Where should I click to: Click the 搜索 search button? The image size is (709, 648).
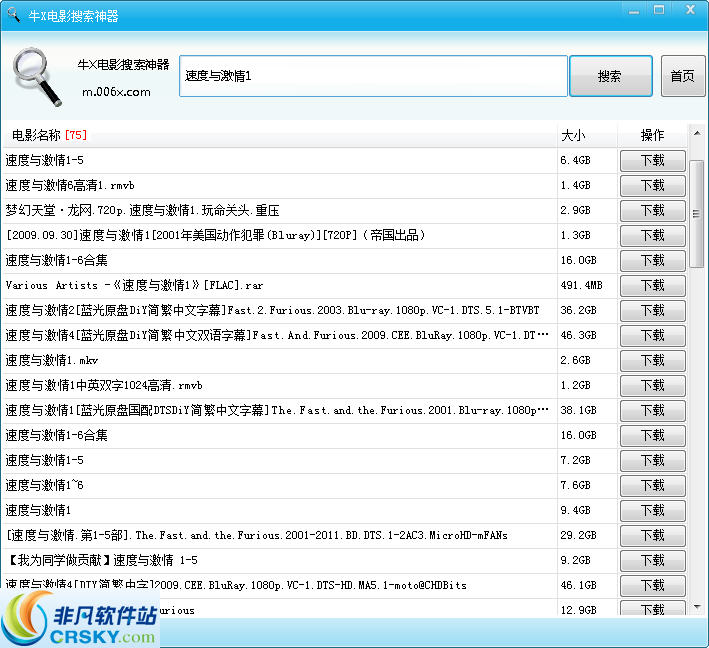[x=610, y=76]
